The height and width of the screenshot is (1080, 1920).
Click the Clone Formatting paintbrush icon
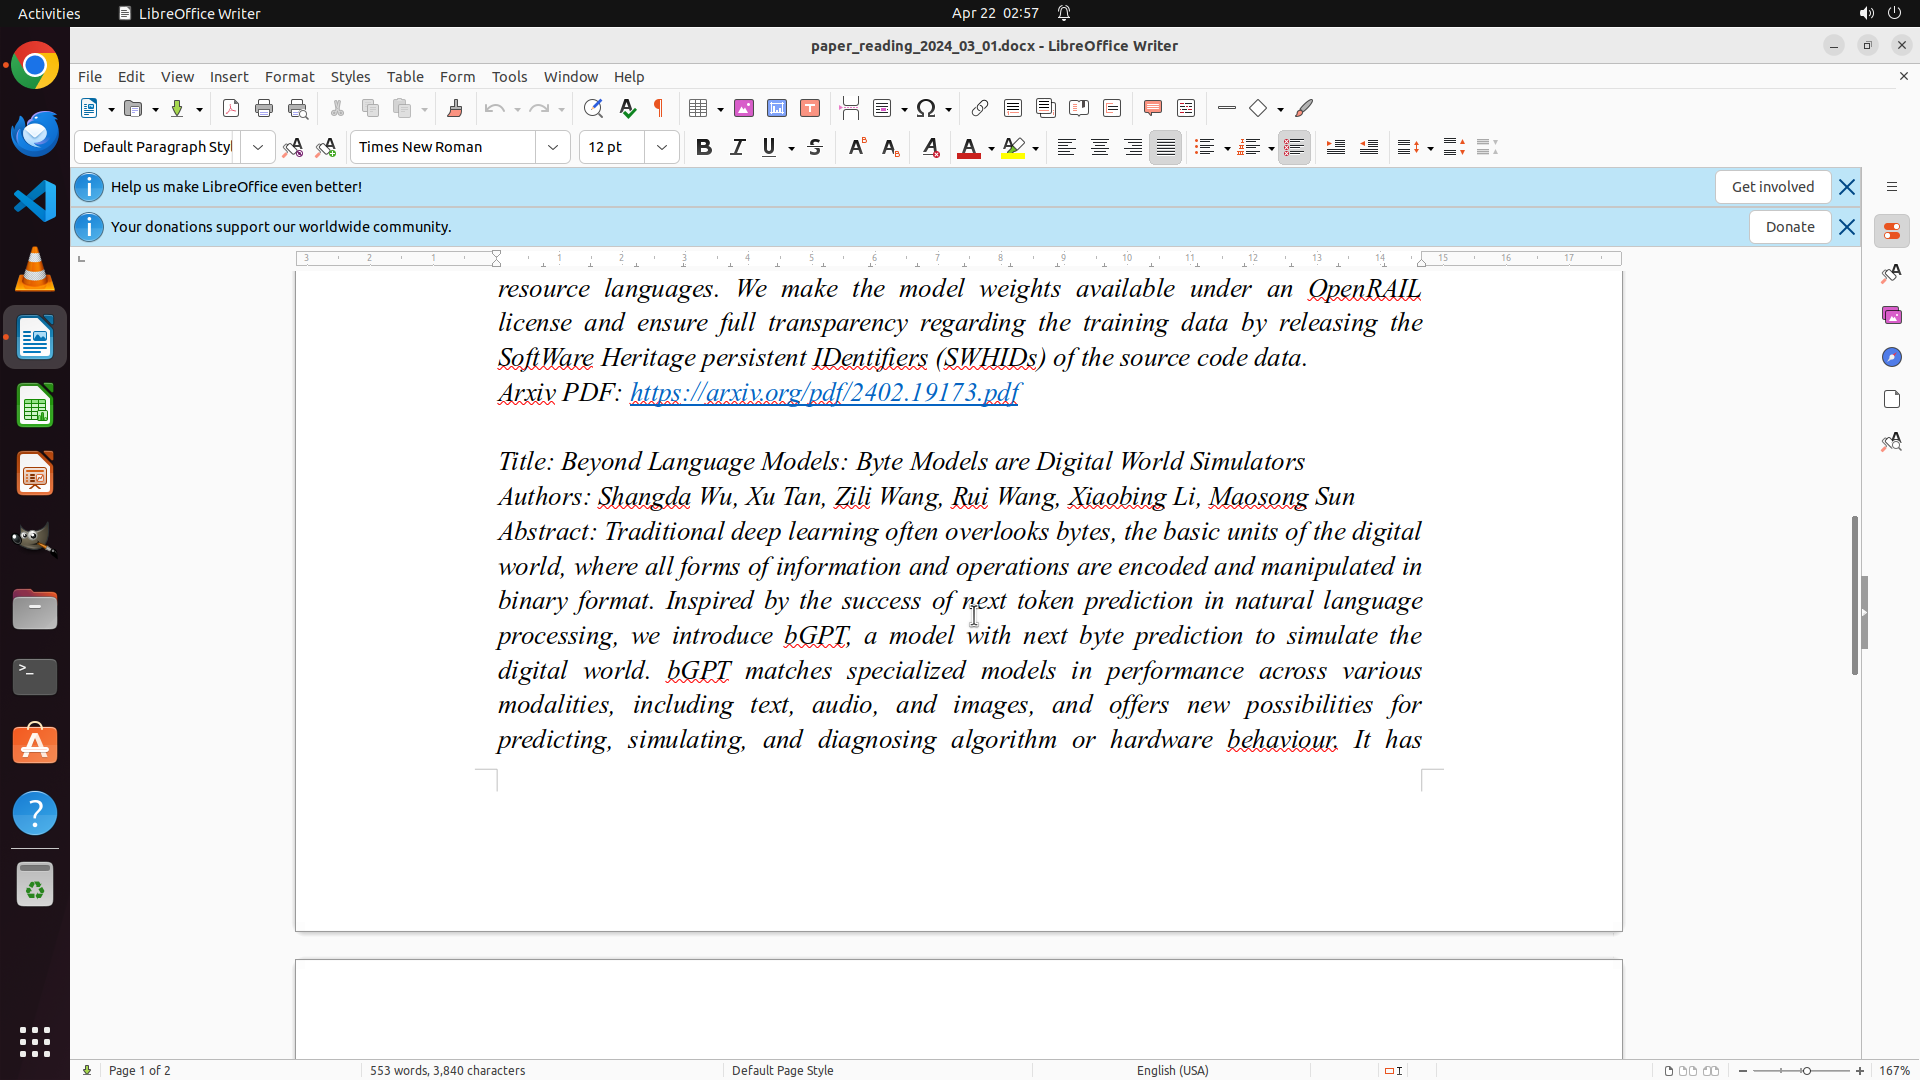pyautogui.click(x=455, y=108)
